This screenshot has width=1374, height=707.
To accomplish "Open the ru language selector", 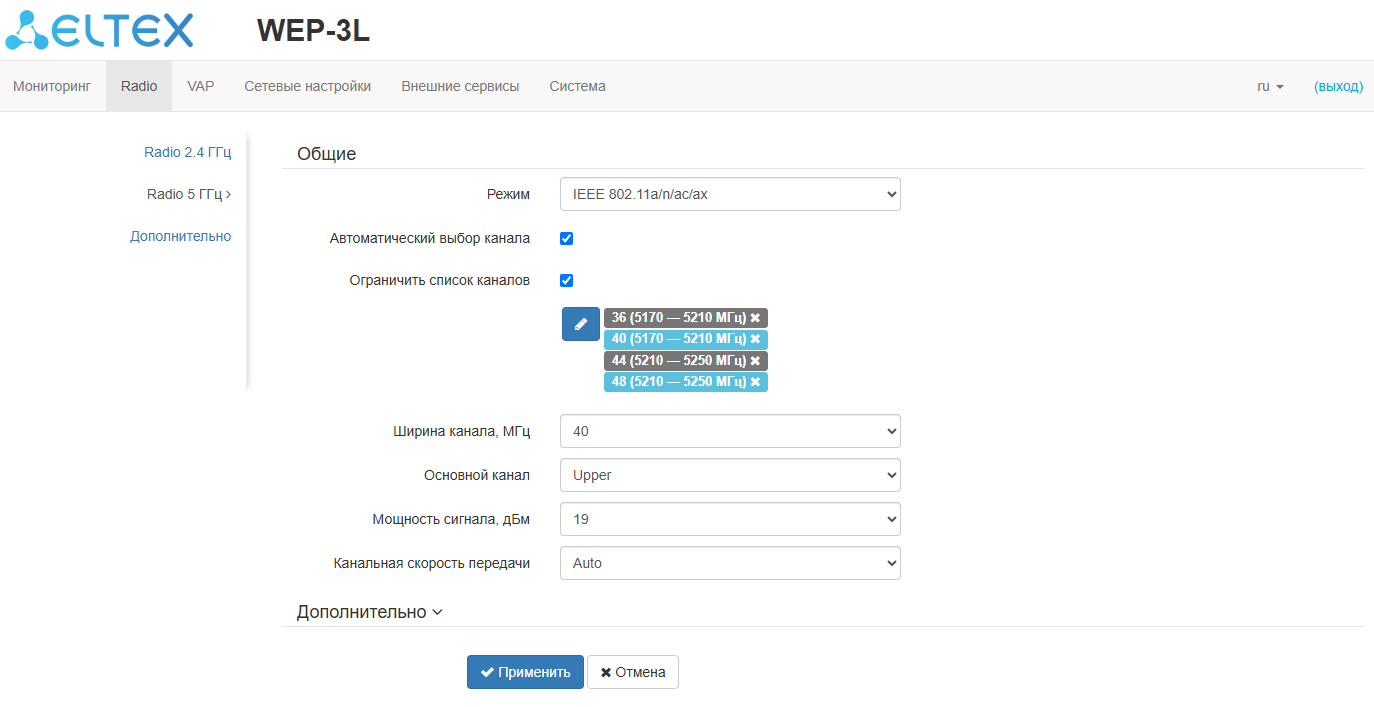I will [x=1270, y=87].
